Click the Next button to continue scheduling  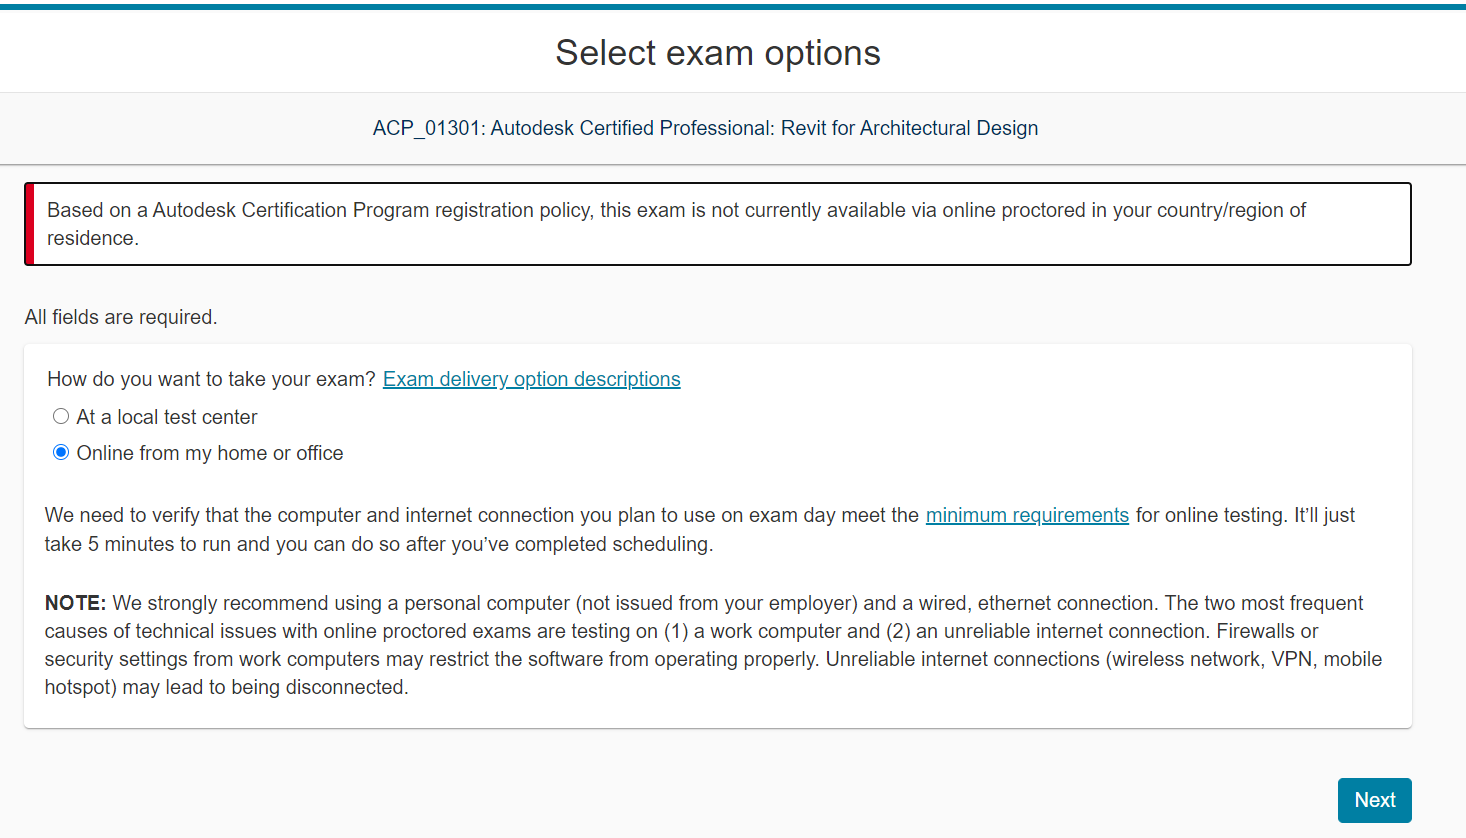[x=1374, y=800]
